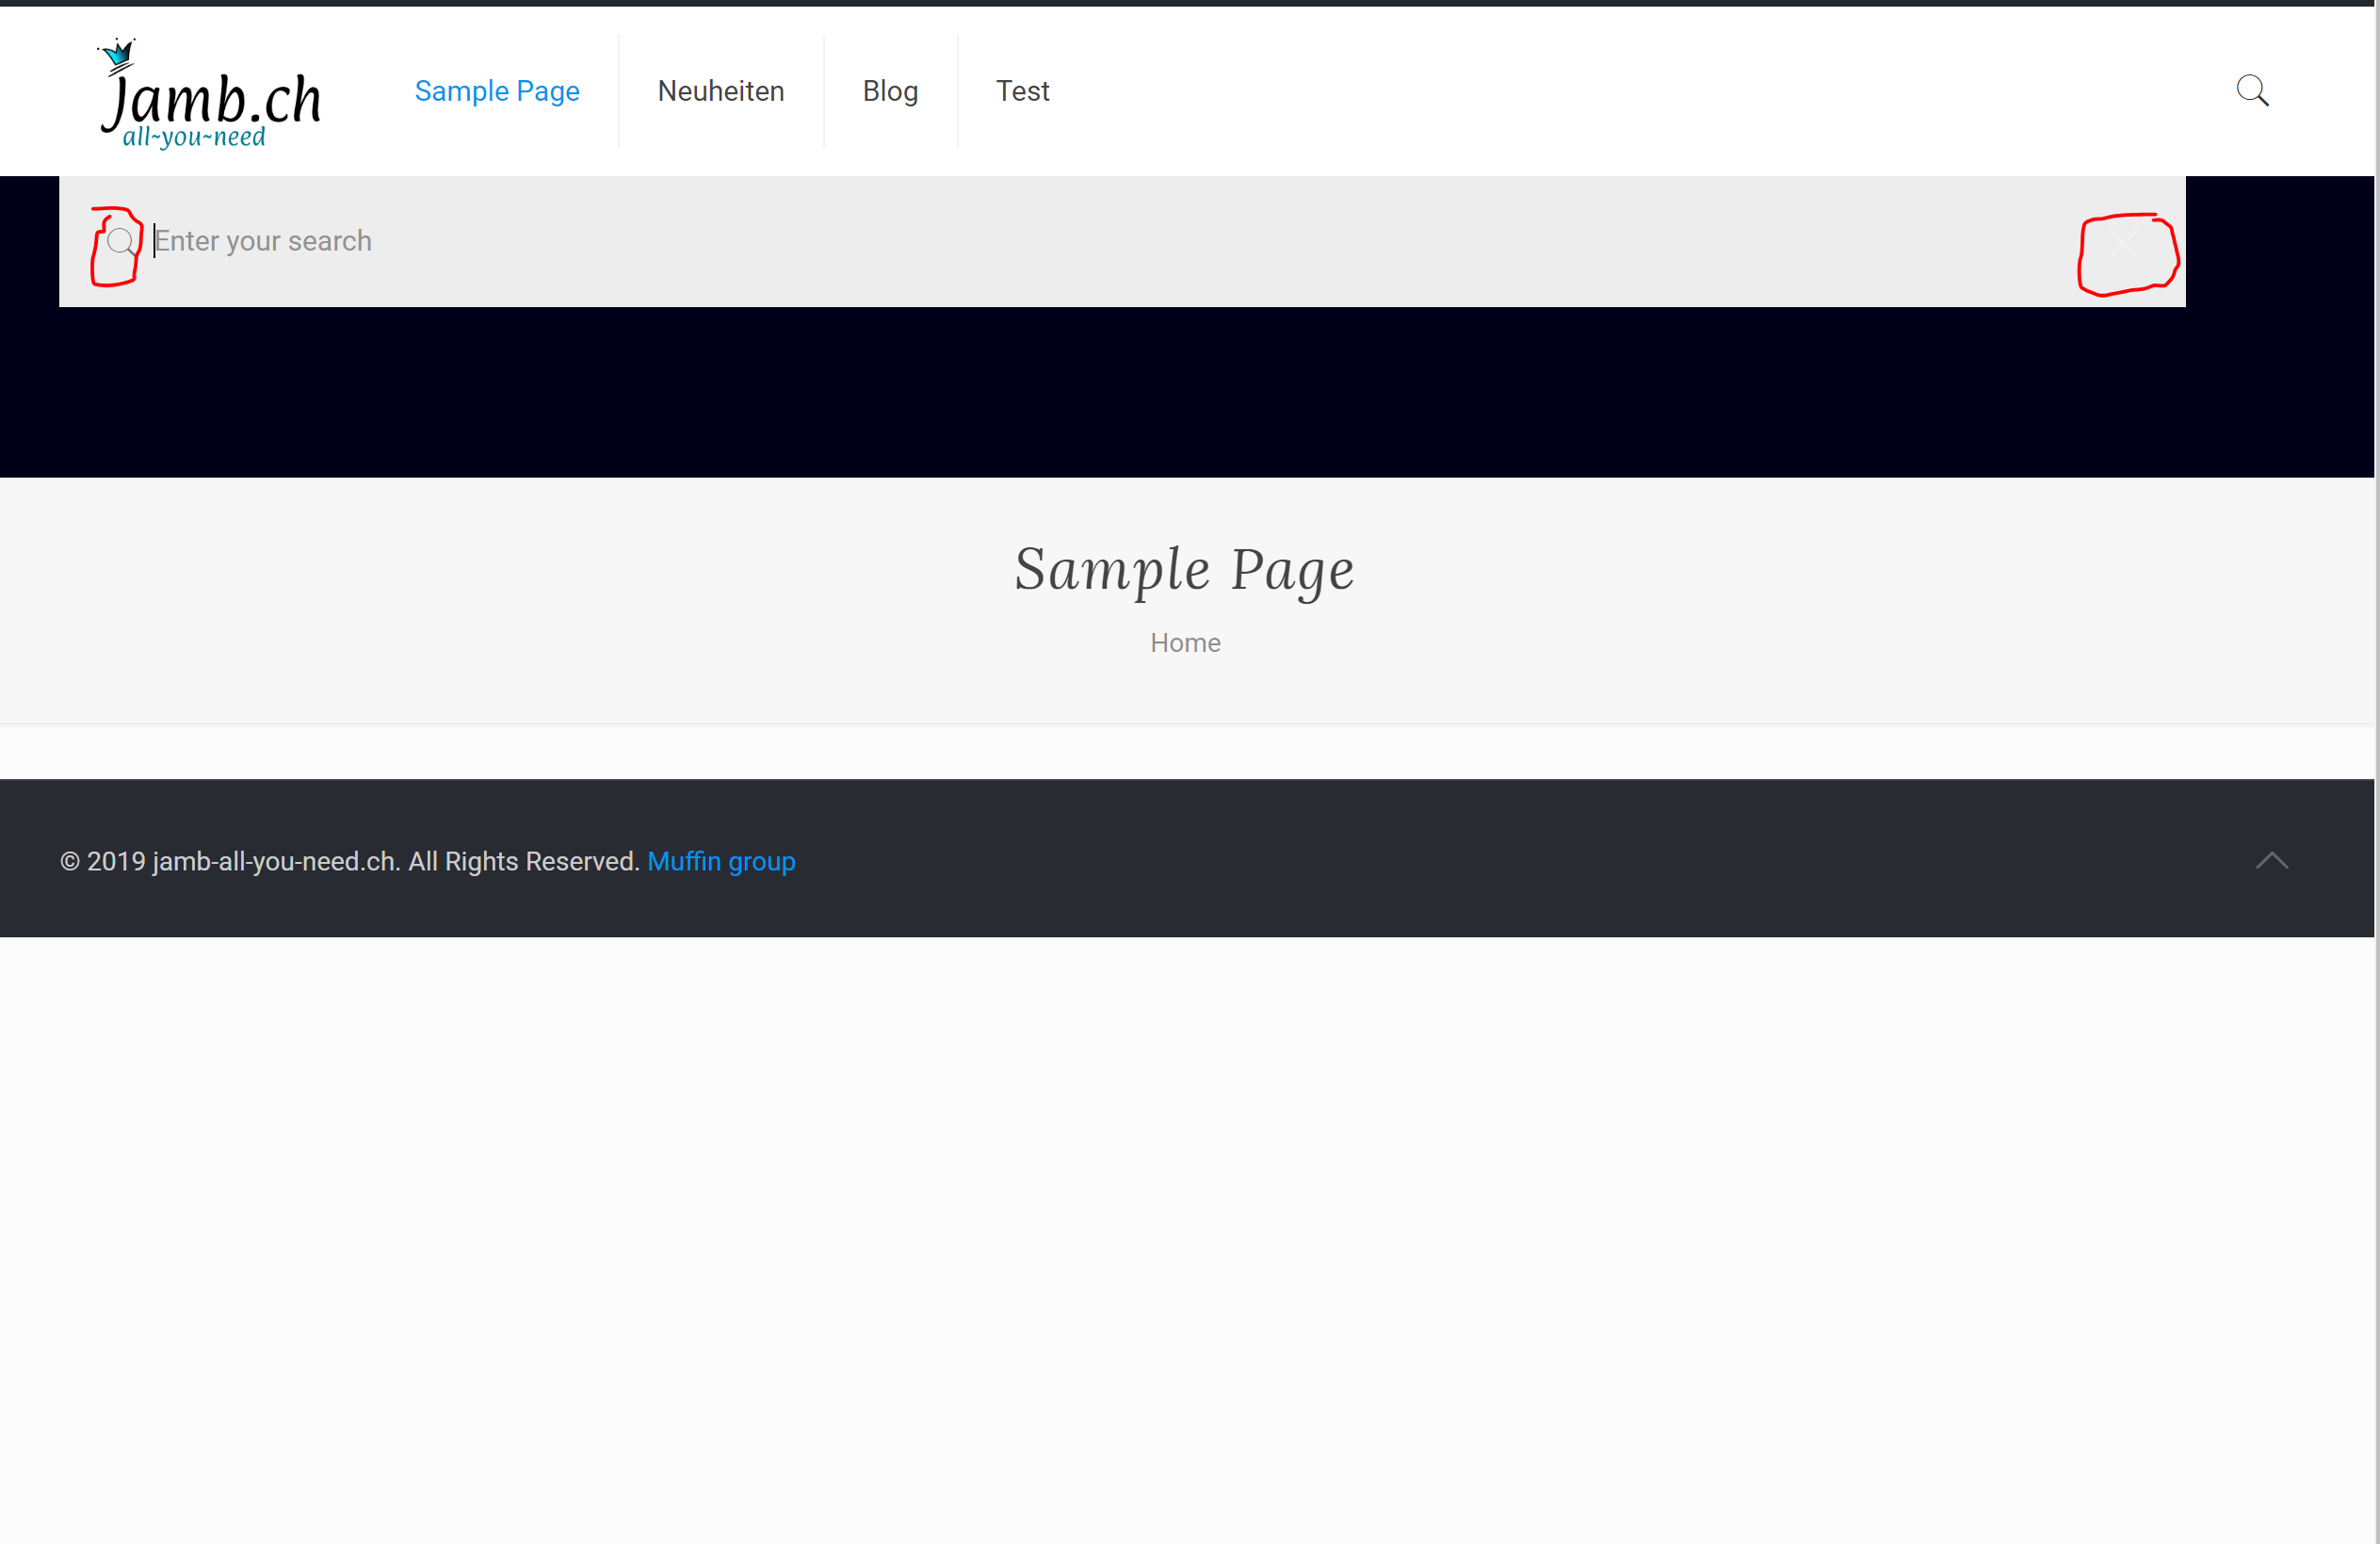Click the Jamb.ch logo
This screenshot has height=1544, width=2380.
212,98
